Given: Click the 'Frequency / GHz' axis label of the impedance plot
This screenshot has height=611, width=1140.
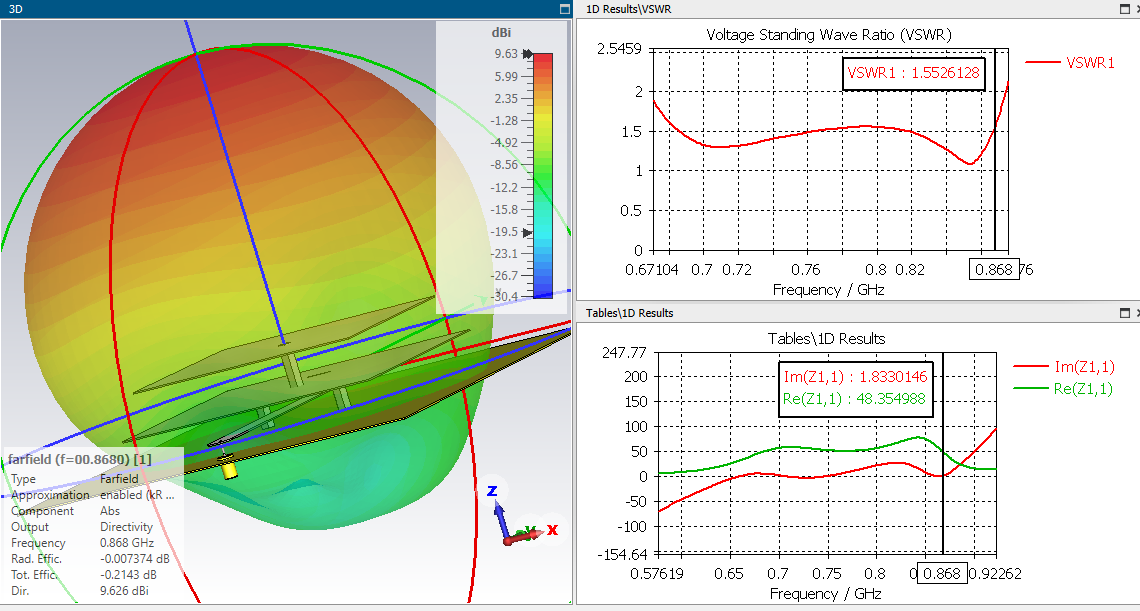Looking at the screenshot, I should tap(826, 594).
